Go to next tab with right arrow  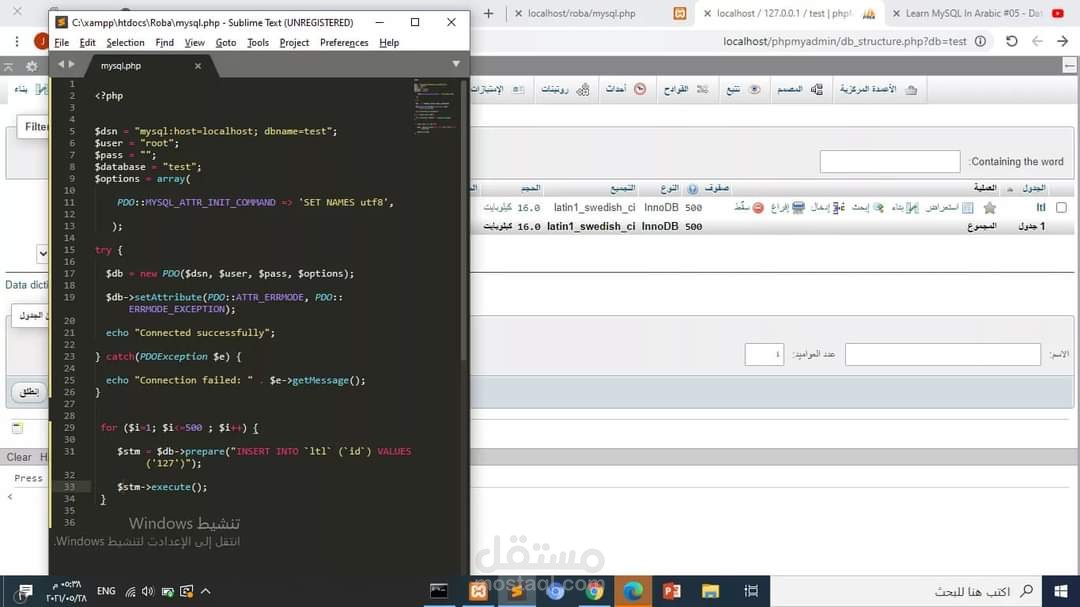pyautogui.click(x=71, y=64)
